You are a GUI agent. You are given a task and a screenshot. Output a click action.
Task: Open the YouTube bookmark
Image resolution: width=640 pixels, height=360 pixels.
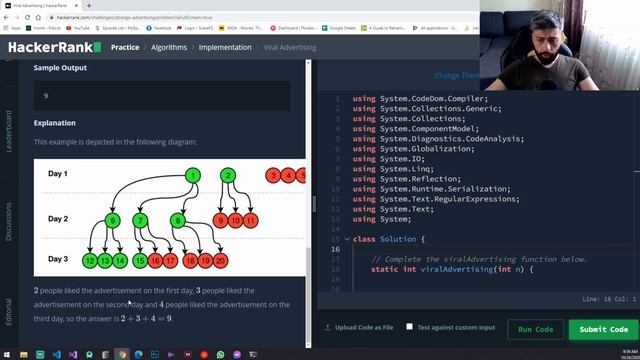(78, 28)
